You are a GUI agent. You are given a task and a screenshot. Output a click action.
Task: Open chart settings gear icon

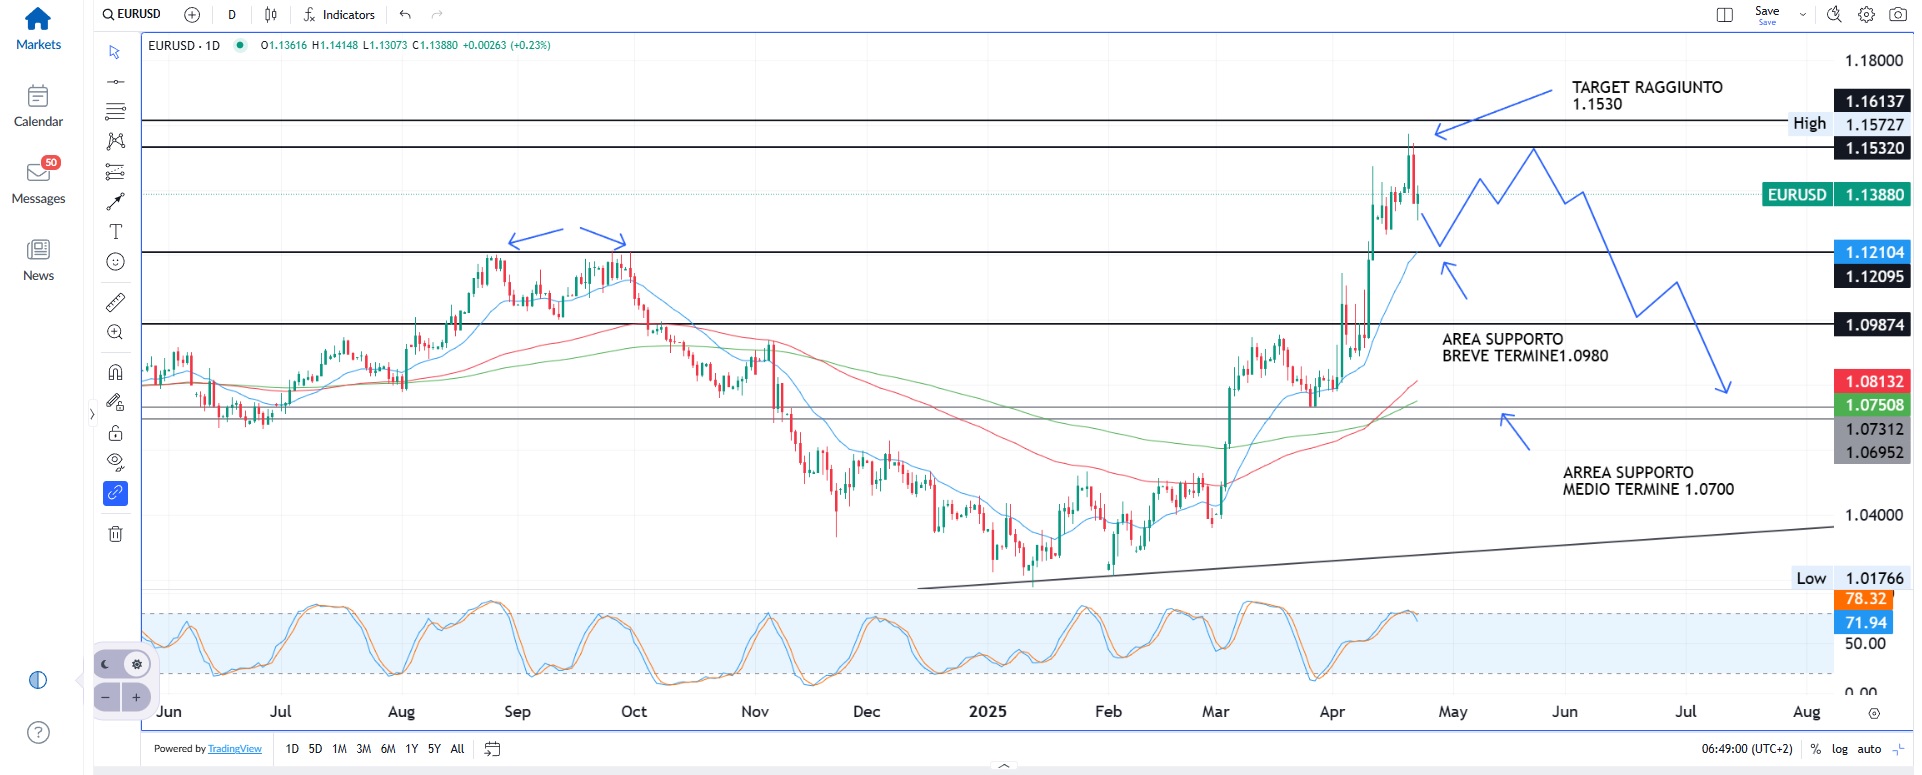coord(1866,14)
